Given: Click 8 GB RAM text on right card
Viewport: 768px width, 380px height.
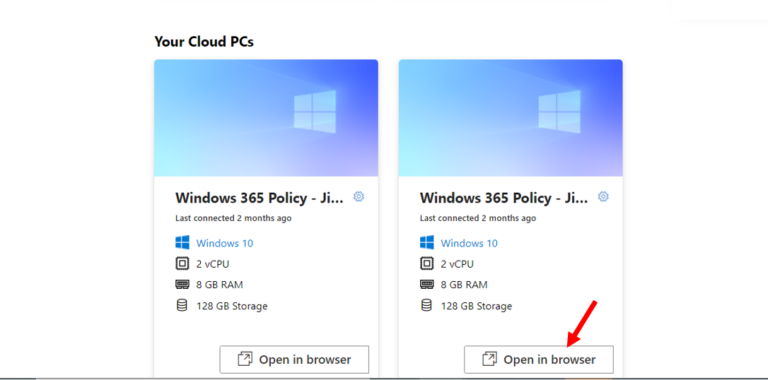Looking at the screenshot, I should (464, 285).
